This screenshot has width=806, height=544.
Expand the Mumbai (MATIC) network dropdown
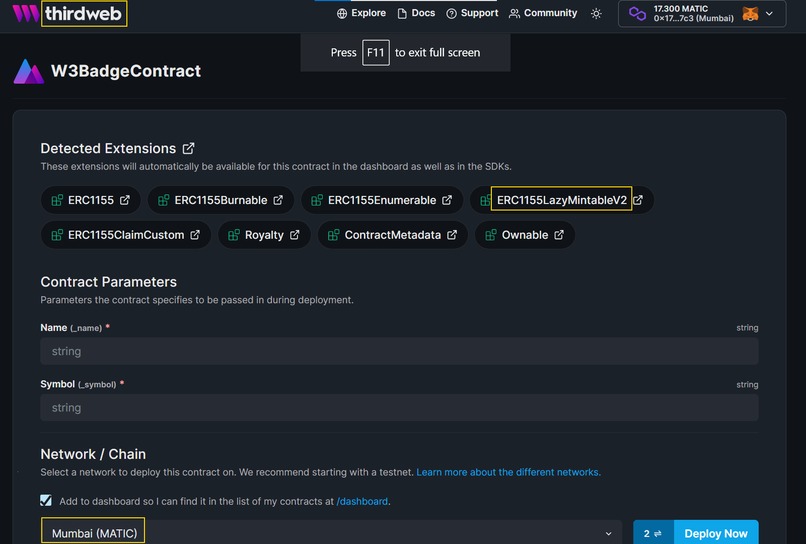pyautogui.click(x=332, y=533)
